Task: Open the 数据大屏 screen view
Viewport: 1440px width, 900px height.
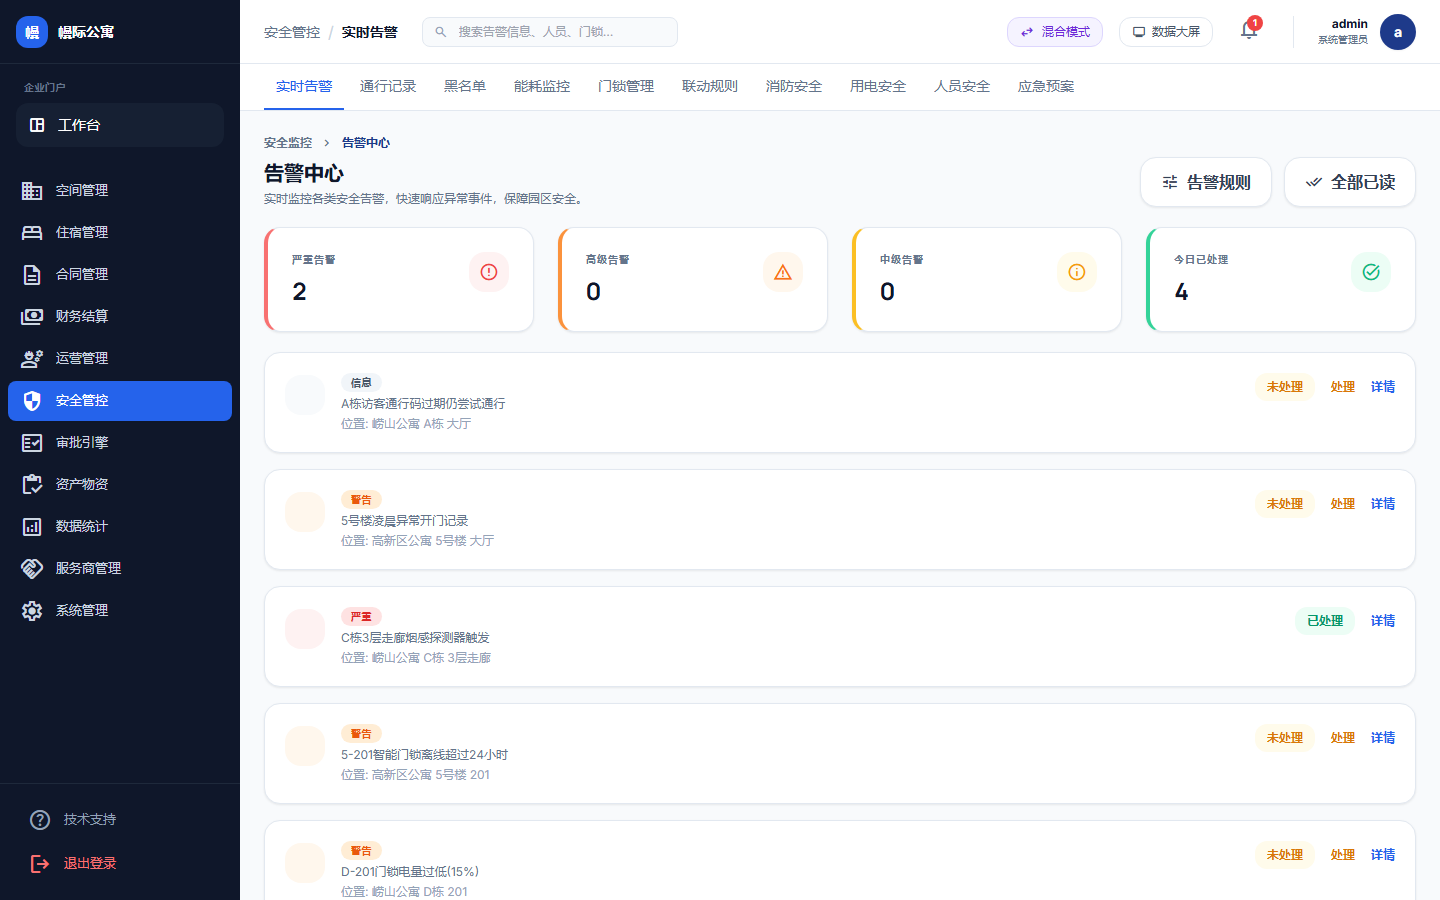Action: [x=1165, y=31]
